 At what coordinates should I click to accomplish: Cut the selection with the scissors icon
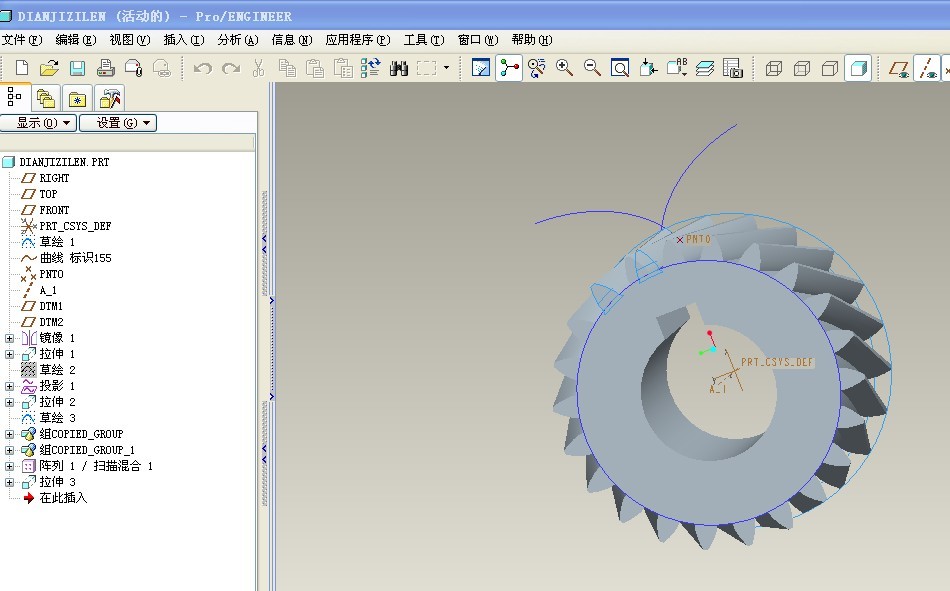[259, 68]
